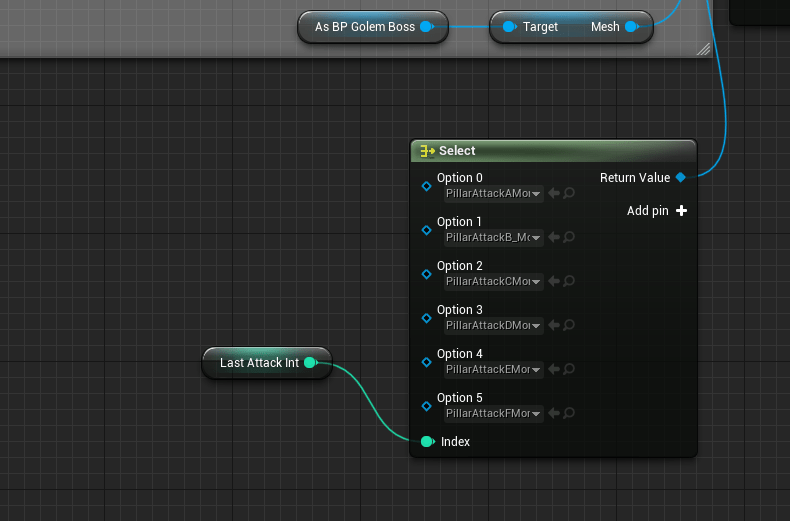The height and width of the screenshot is (521, 790).
Task: Click the Mesh output pin on Target node
Action: [x=631, y=27]
